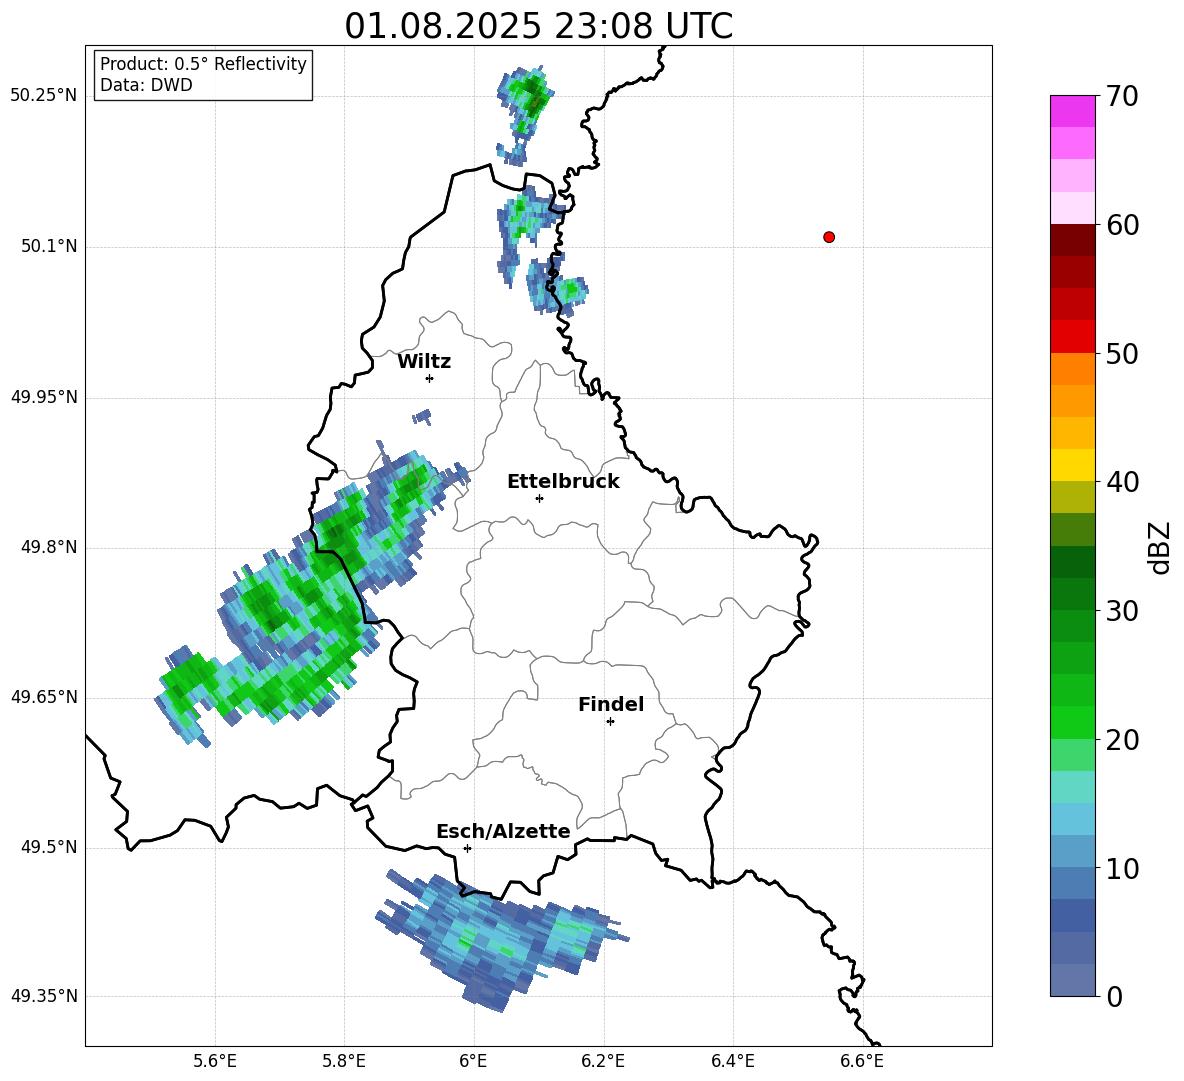Click the 10 value on the colorbar
The height and width of the screenshot is (1081, 1184).
click(1122, 868)
